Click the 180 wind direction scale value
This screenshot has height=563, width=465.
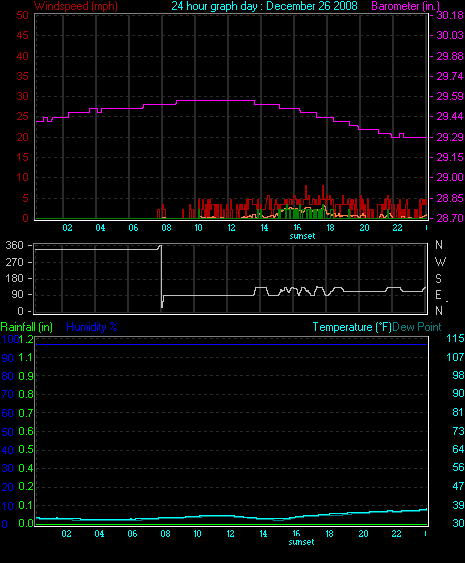point(14,278)
